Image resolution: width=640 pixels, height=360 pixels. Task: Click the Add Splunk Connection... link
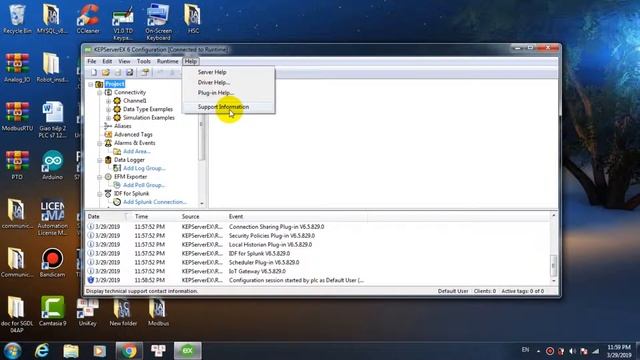(155, 202)
